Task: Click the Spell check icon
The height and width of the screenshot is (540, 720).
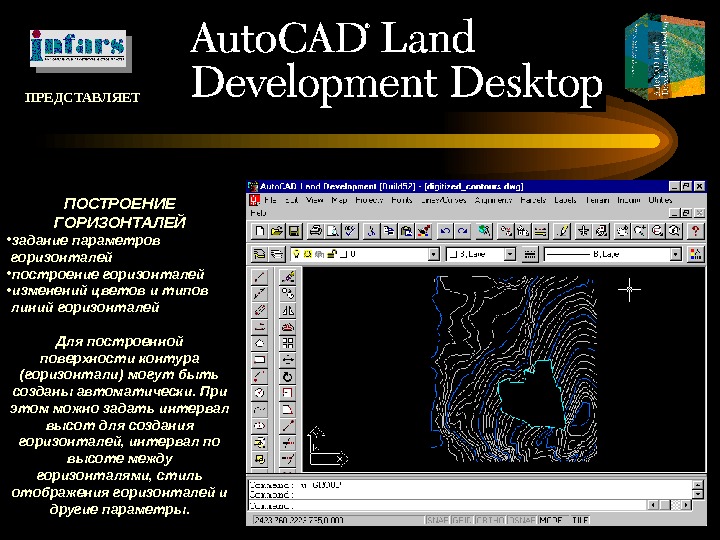Action: pos(350,231)
